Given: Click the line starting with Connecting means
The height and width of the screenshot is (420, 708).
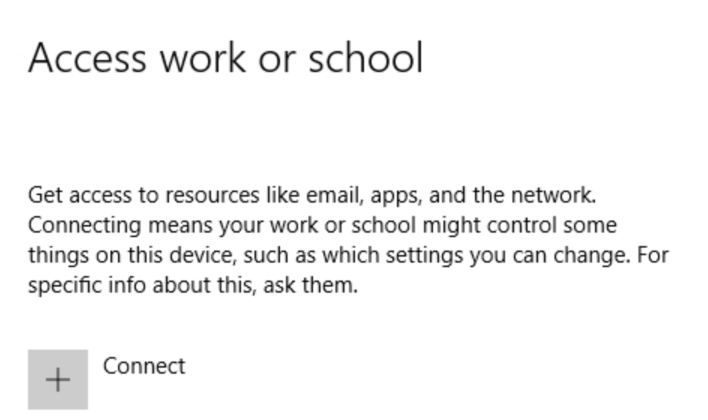Looking at the screenshot, I should 322,224.
